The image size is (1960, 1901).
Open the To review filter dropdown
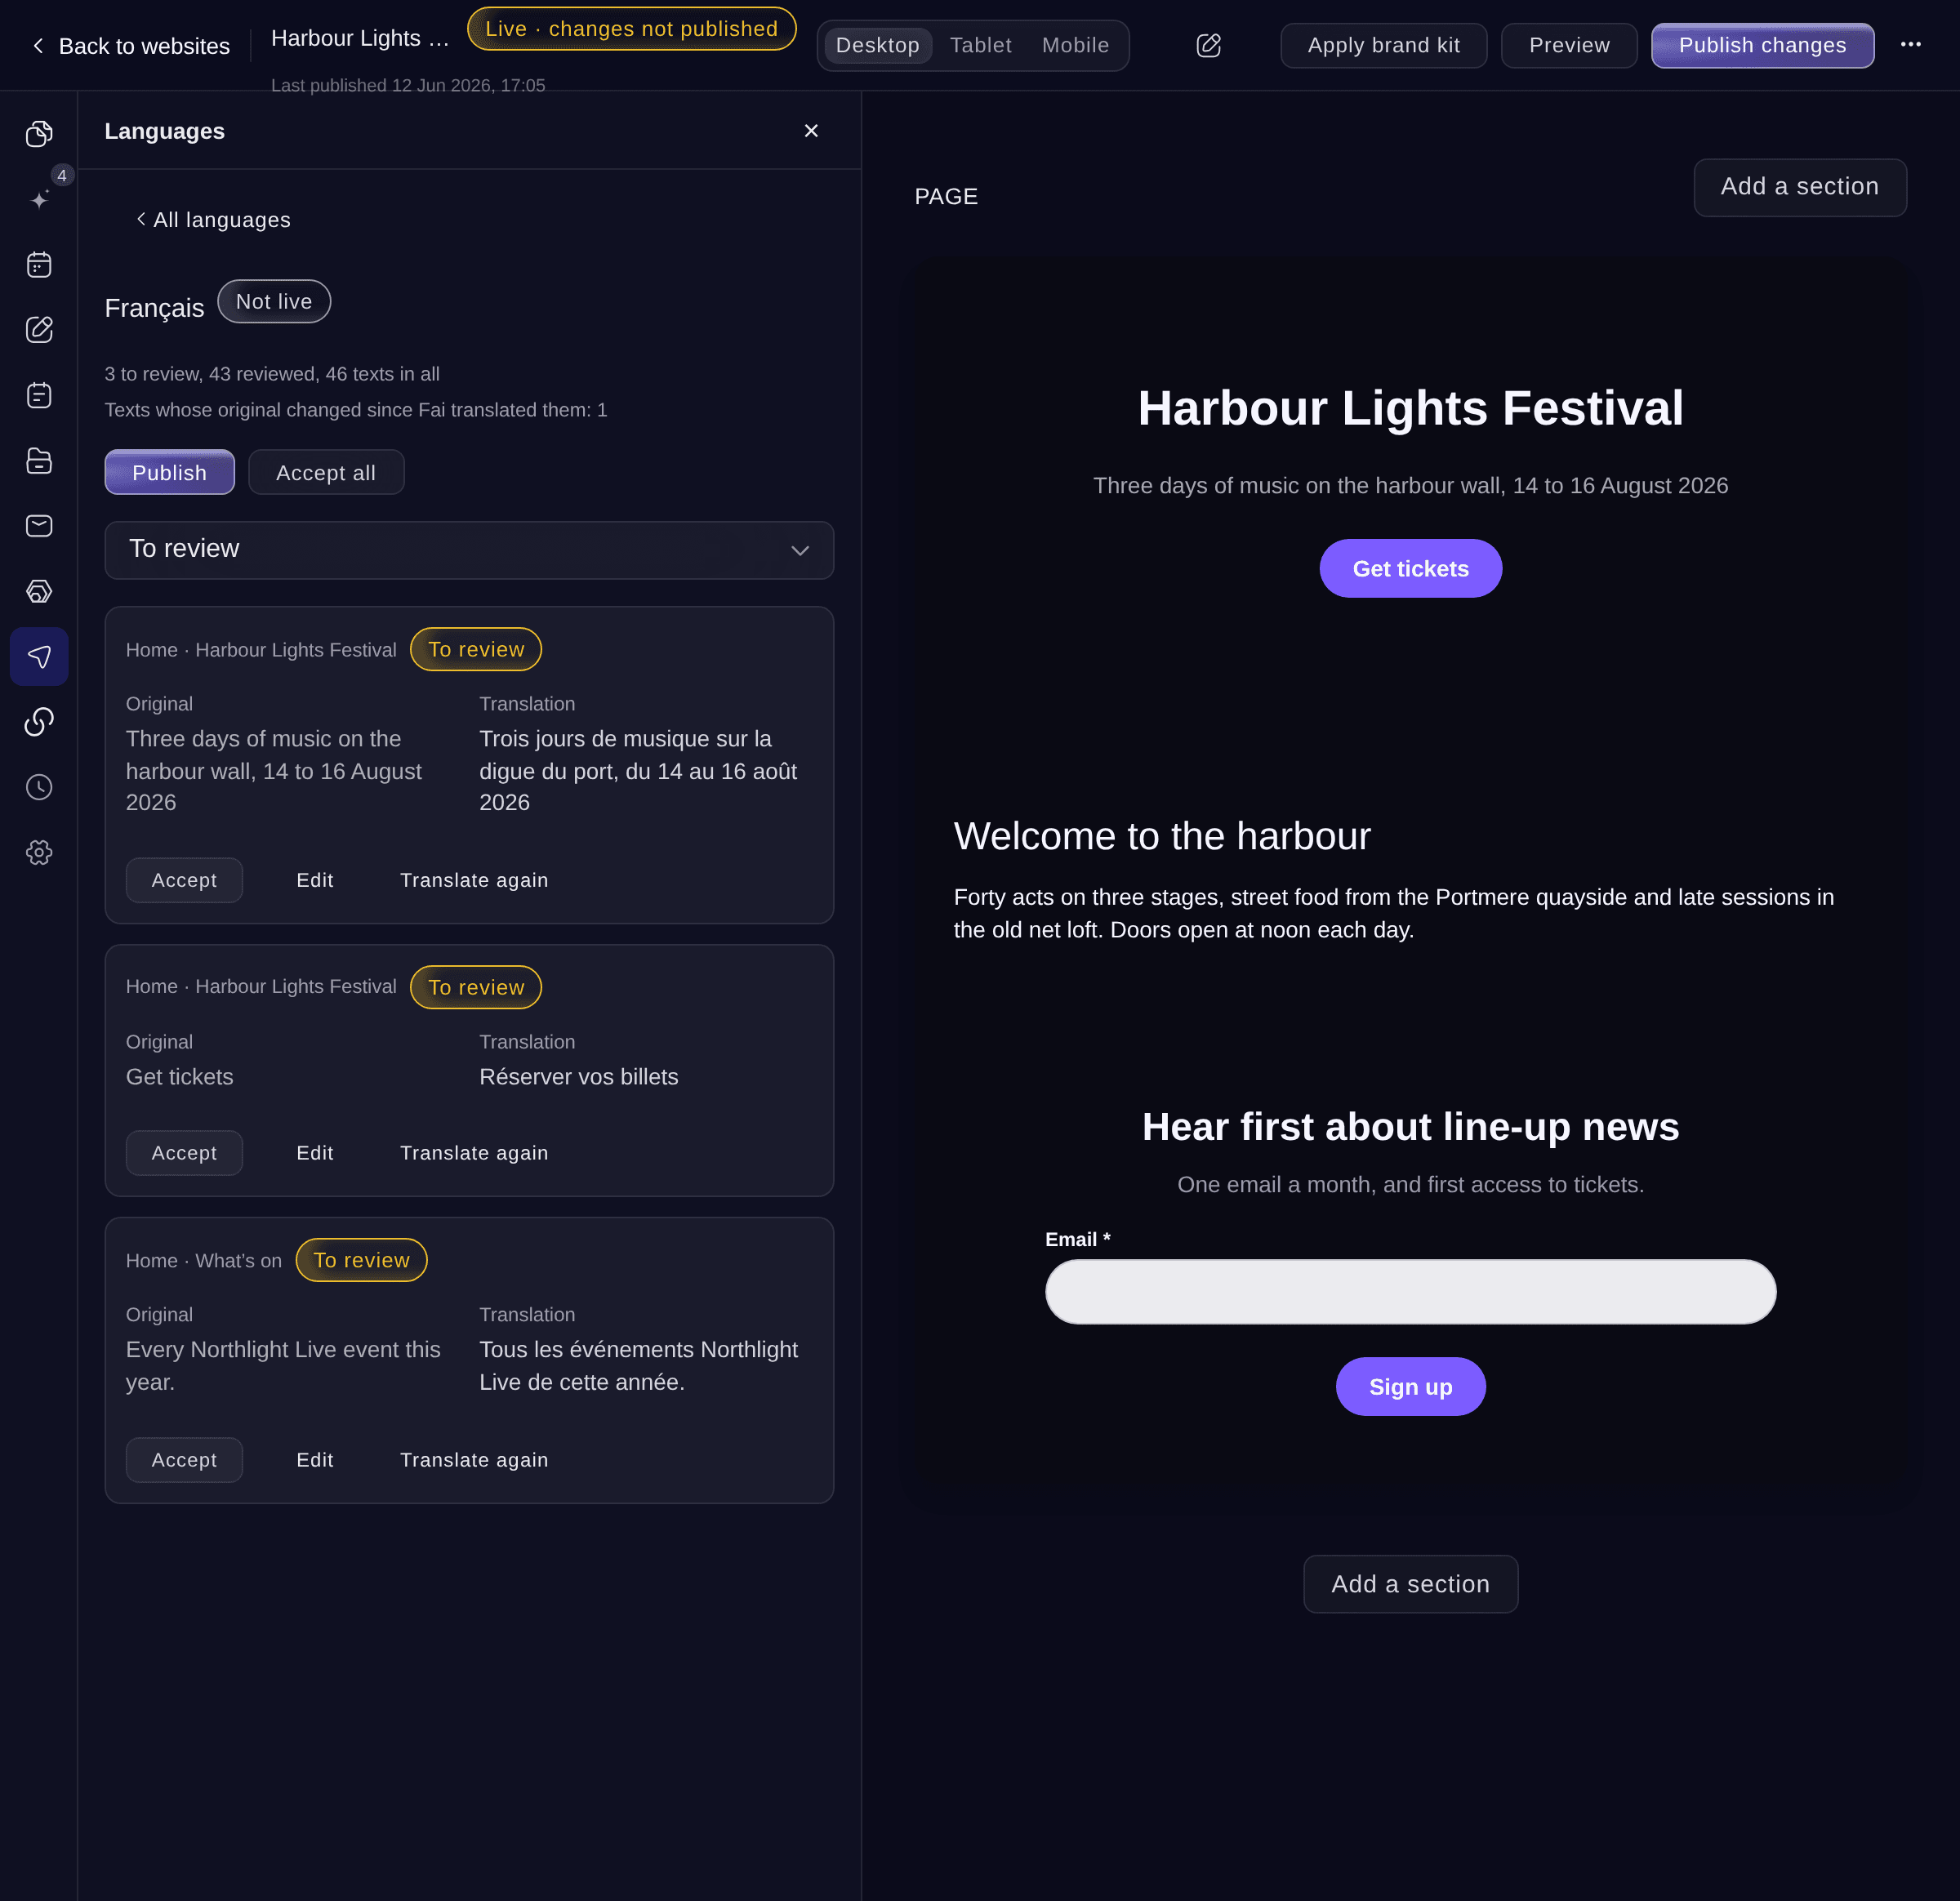469,550
